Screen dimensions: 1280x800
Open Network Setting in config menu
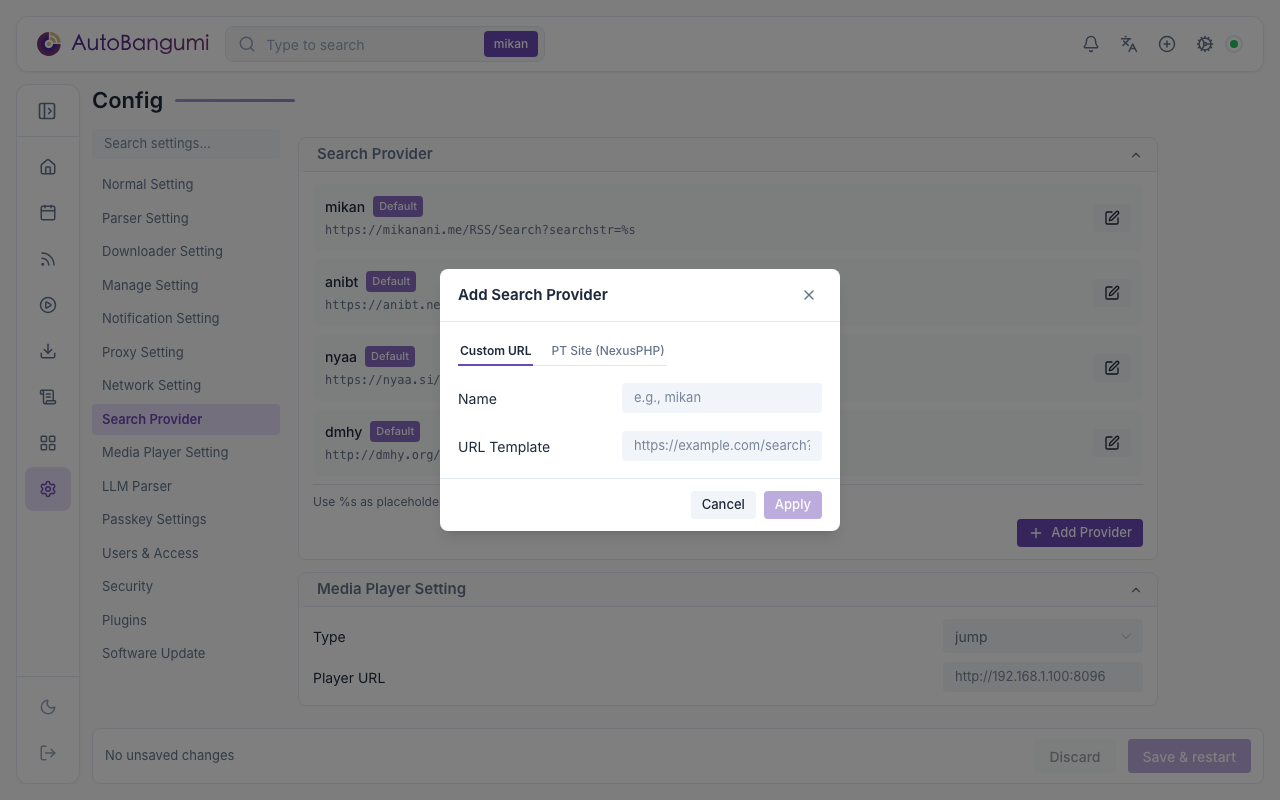(x=186, y=385)
